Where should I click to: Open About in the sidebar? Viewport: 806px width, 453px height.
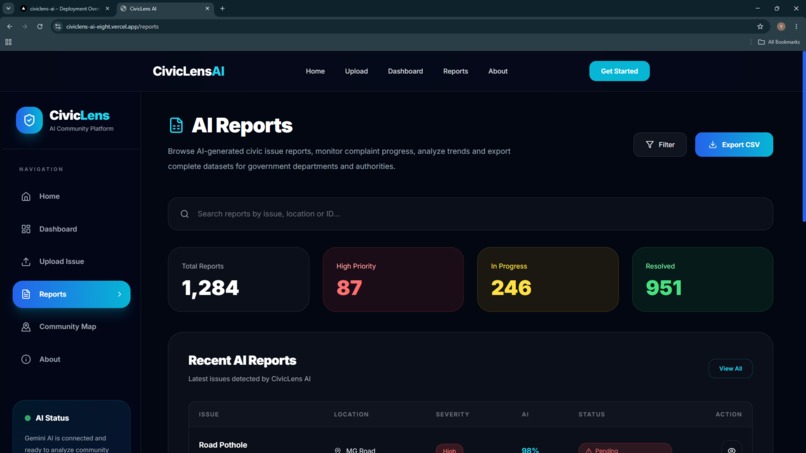[x=71, y=359]
